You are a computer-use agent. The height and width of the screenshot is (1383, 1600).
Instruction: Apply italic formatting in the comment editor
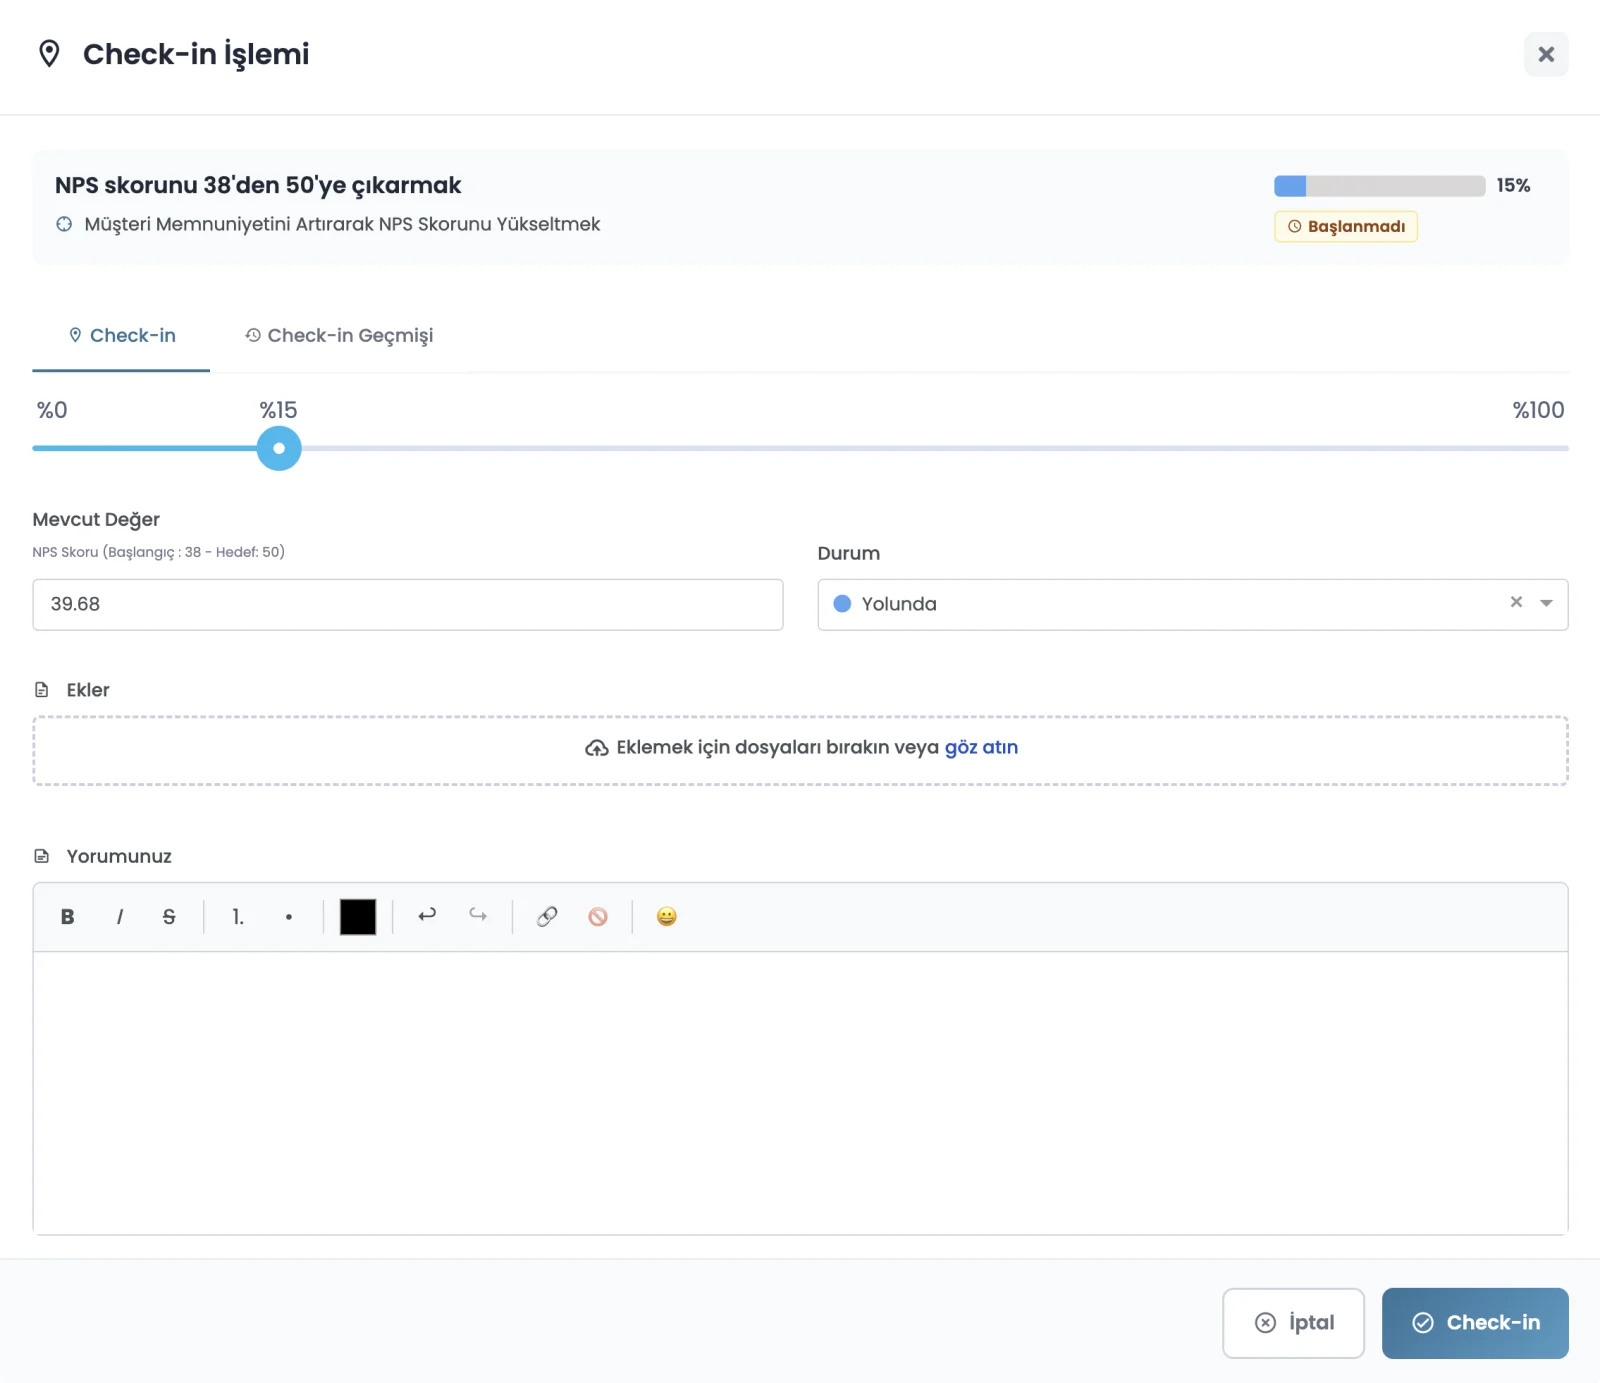click(120, 916)
